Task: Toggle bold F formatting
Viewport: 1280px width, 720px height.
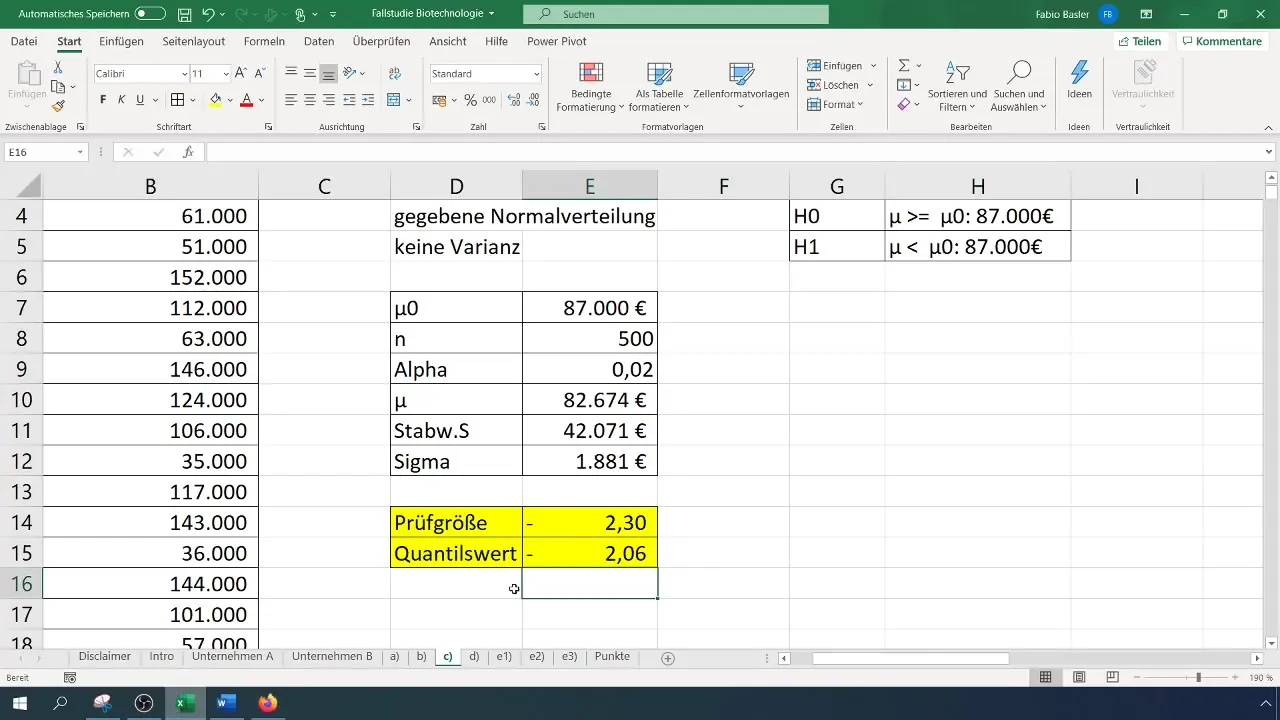Action: coord(103,100)
